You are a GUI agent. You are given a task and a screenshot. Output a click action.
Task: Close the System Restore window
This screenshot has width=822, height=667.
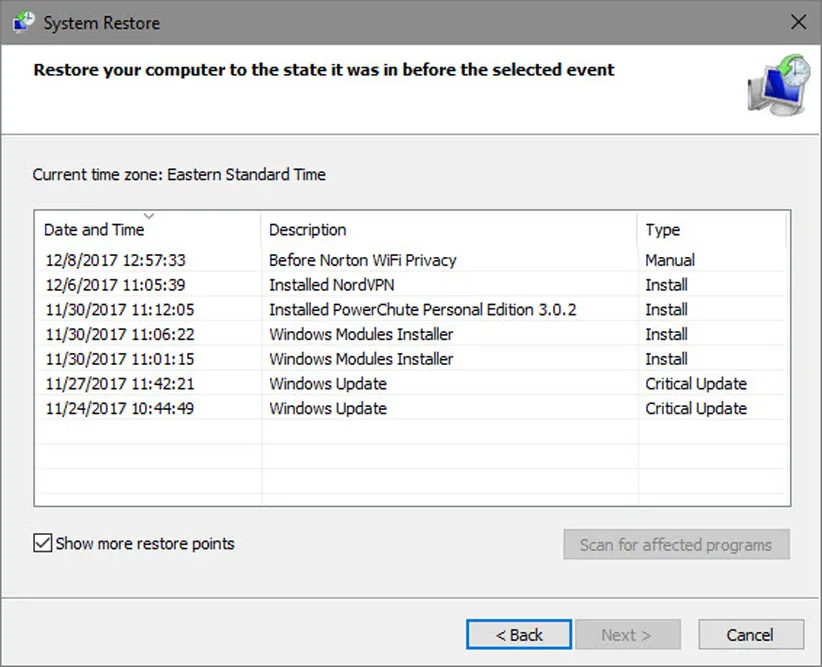click(x=798, y=22)
